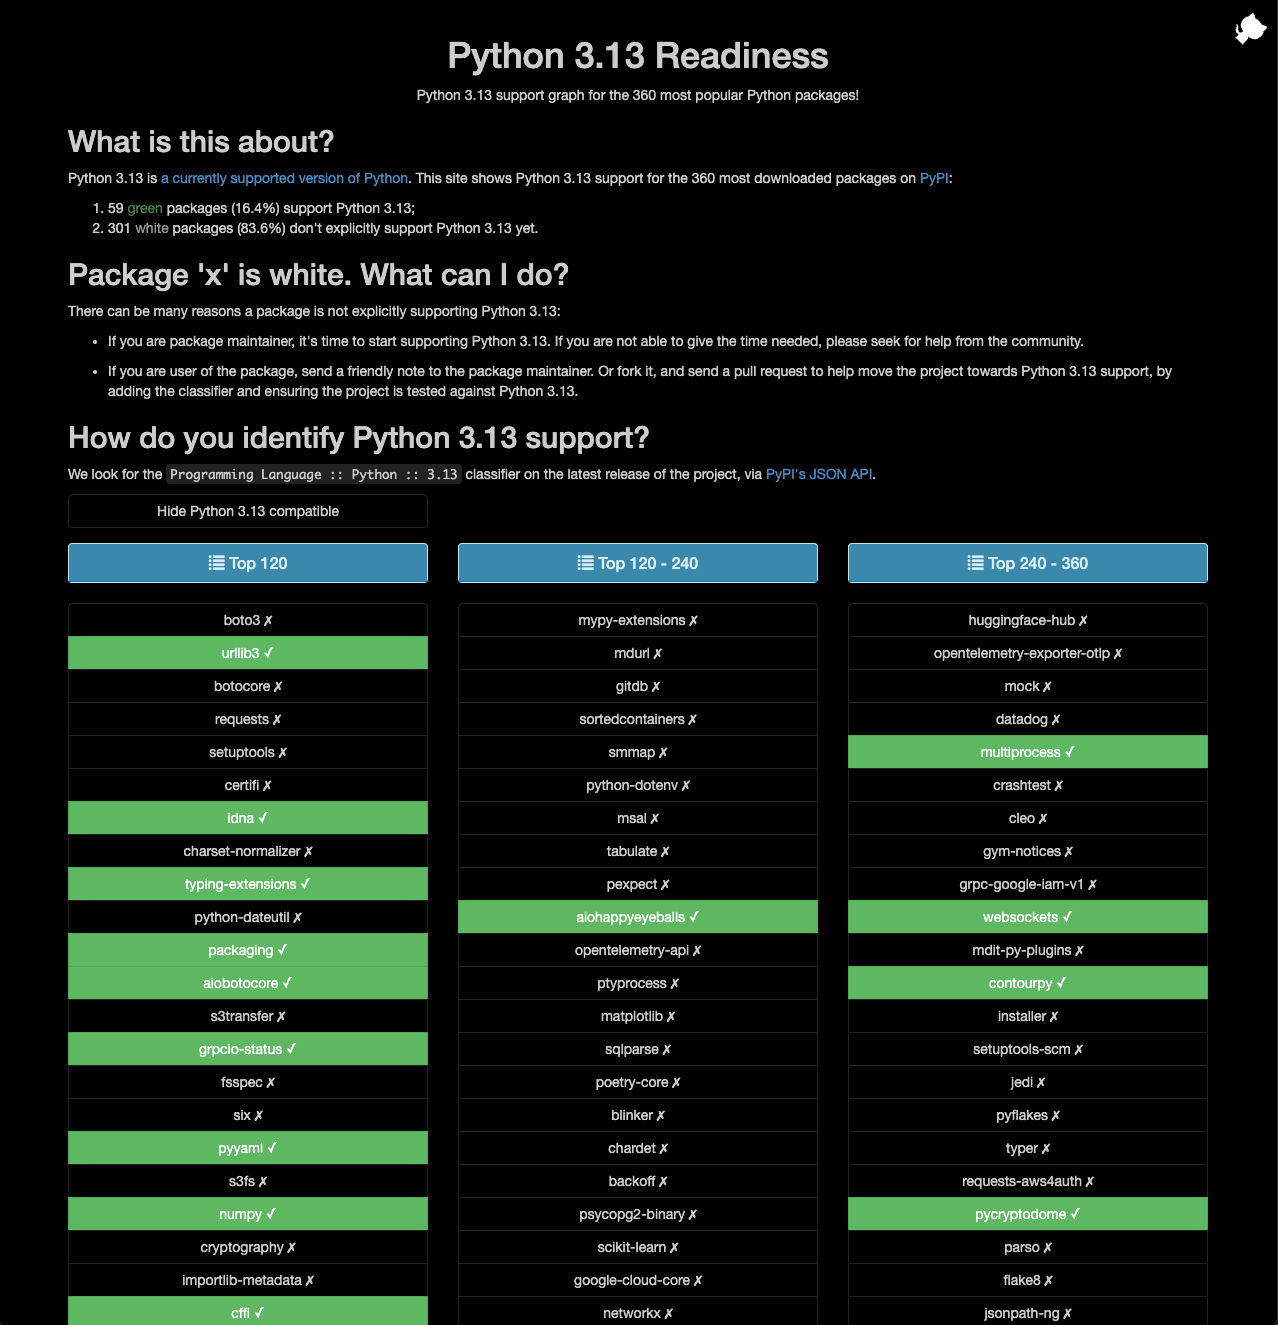
Task: Open the psycopg2-binary row
Action: tap(638, 1214)
